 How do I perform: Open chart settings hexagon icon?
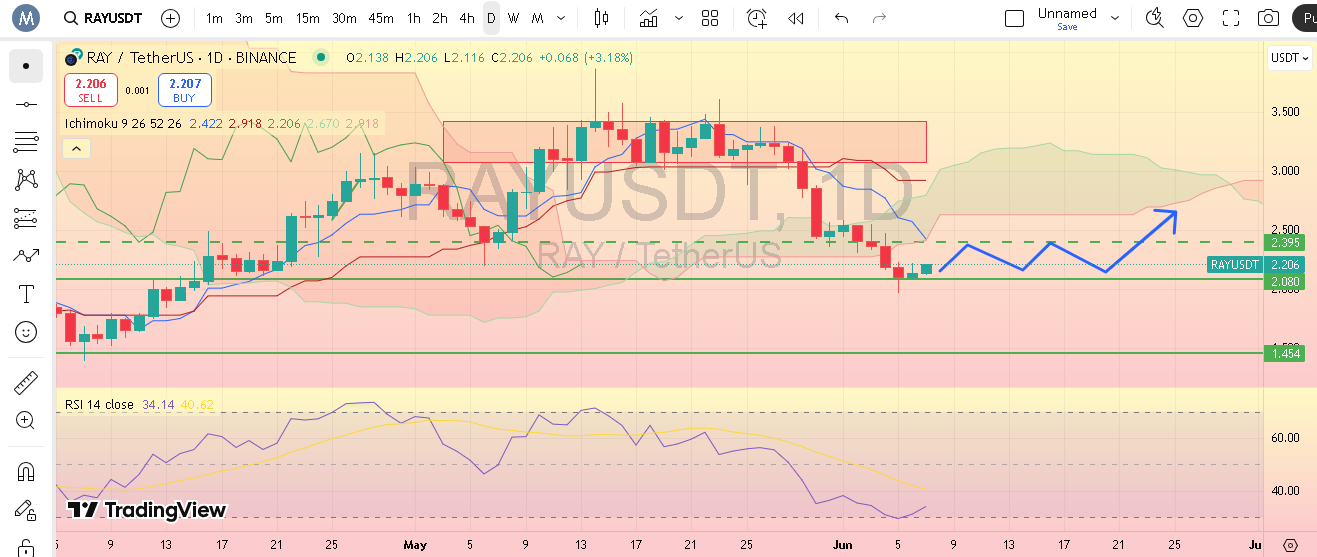1193,18
